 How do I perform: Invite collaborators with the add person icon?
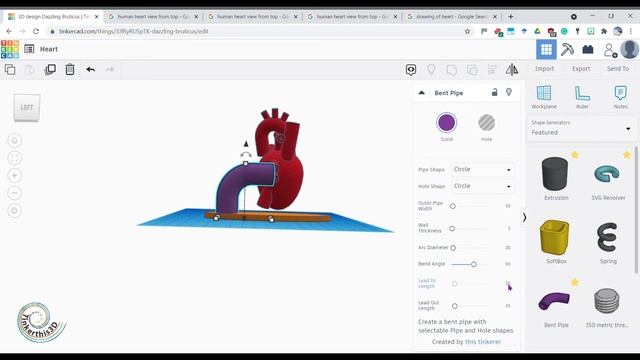point(610,50)
